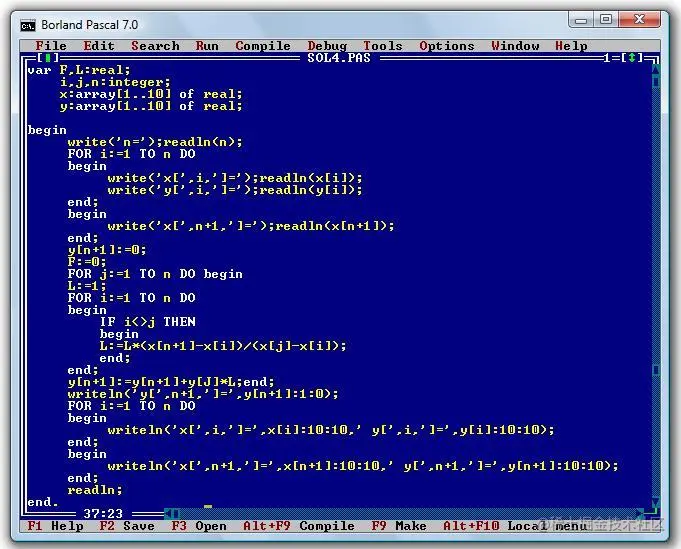Click the vertical scrollbar down arrow
The width and height of the screenshot is (681, 549).
click(656, 502)
